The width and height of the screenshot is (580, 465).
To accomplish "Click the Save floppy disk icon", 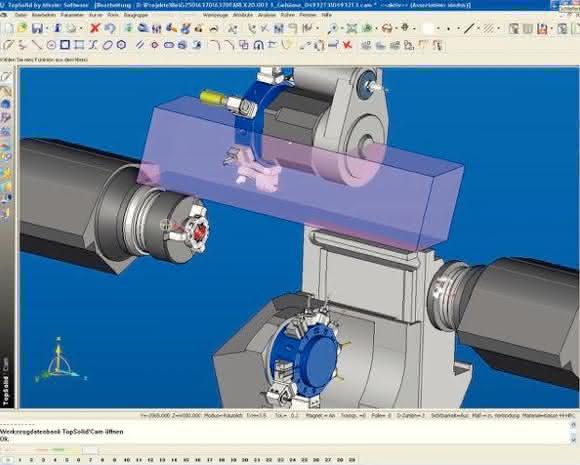I will click(x=37, y=28).
